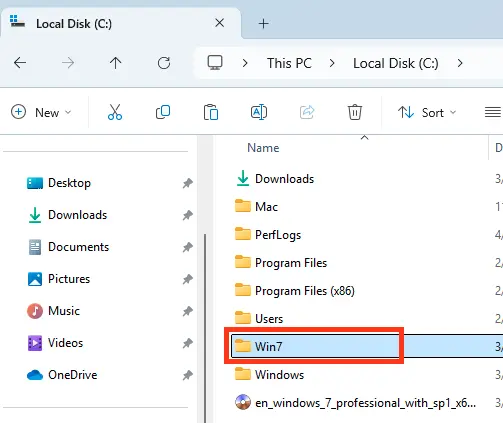
Task: Expand chevron between This PC and Local Disk
Action: pyautogui.click(x=332, y=63)
